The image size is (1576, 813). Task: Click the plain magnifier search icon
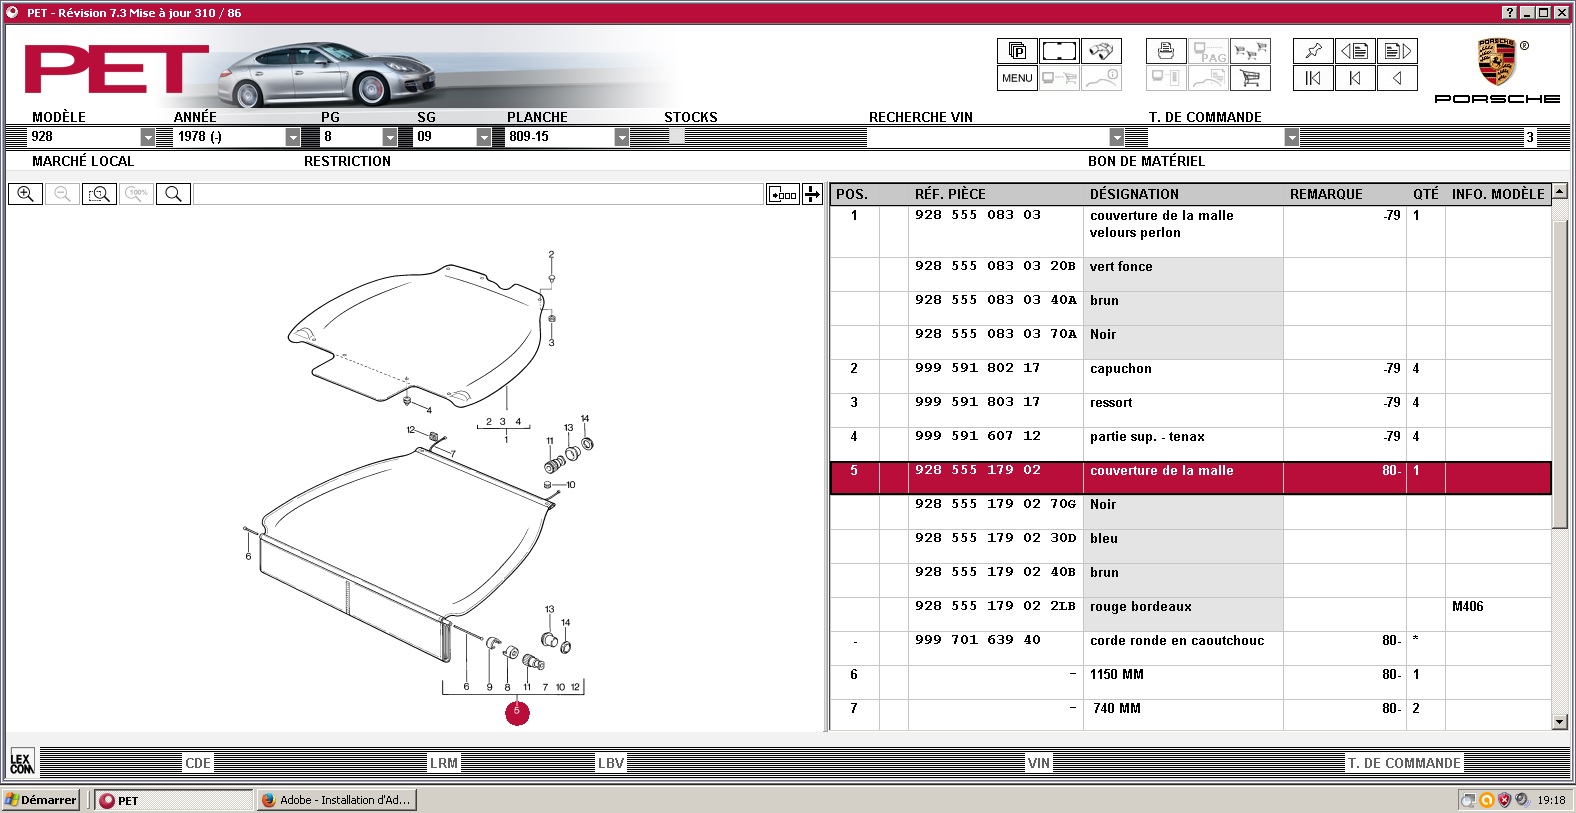173,194
